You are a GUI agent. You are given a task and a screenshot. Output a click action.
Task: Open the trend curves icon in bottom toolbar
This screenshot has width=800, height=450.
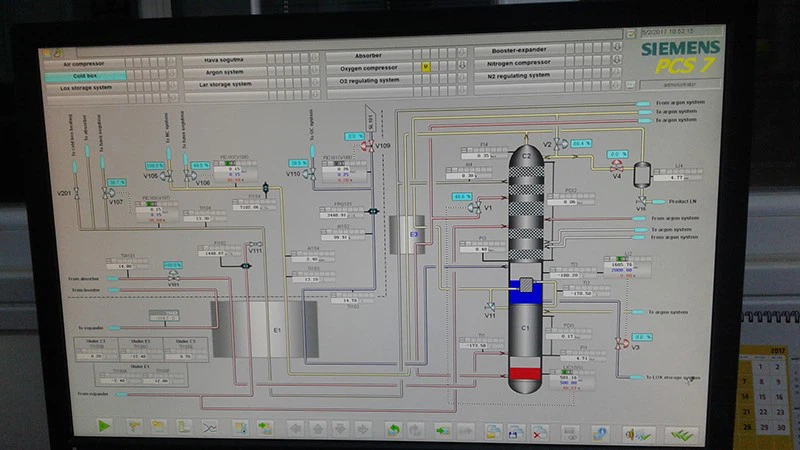point(210,427)
